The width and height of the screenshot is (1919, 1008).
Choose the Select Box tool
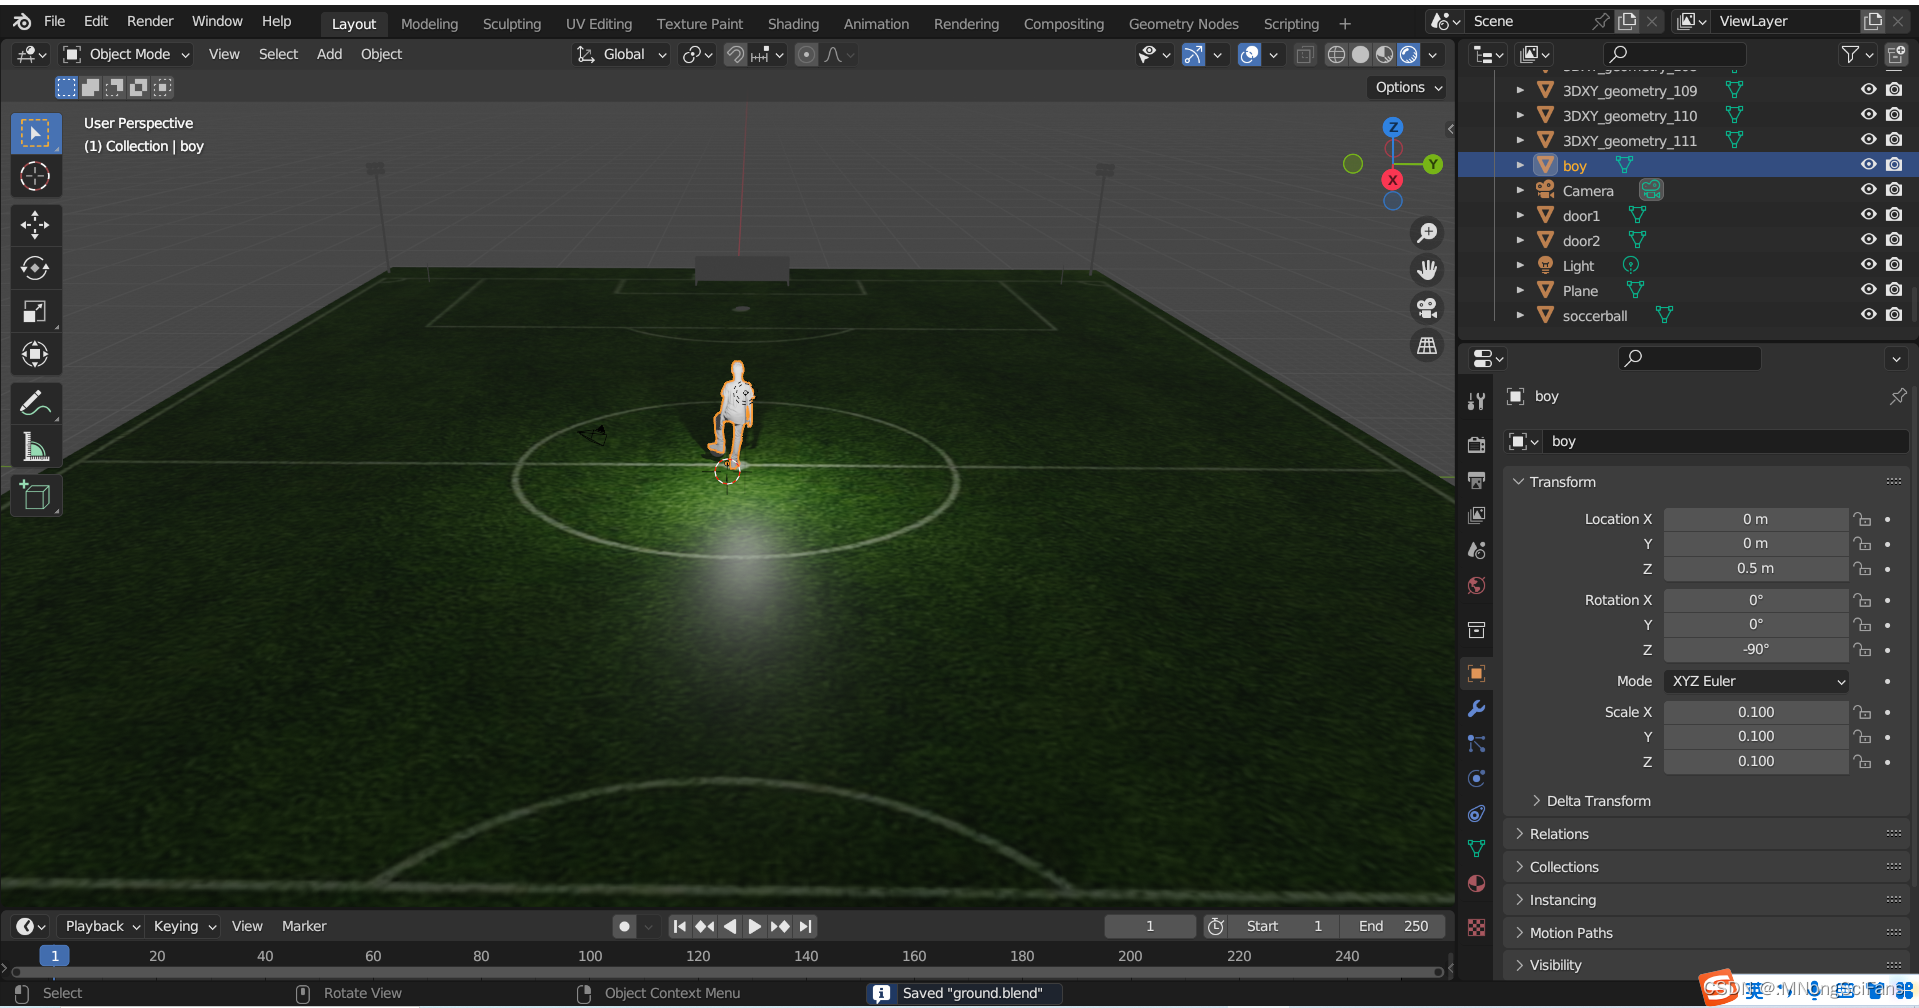point(35,133)
